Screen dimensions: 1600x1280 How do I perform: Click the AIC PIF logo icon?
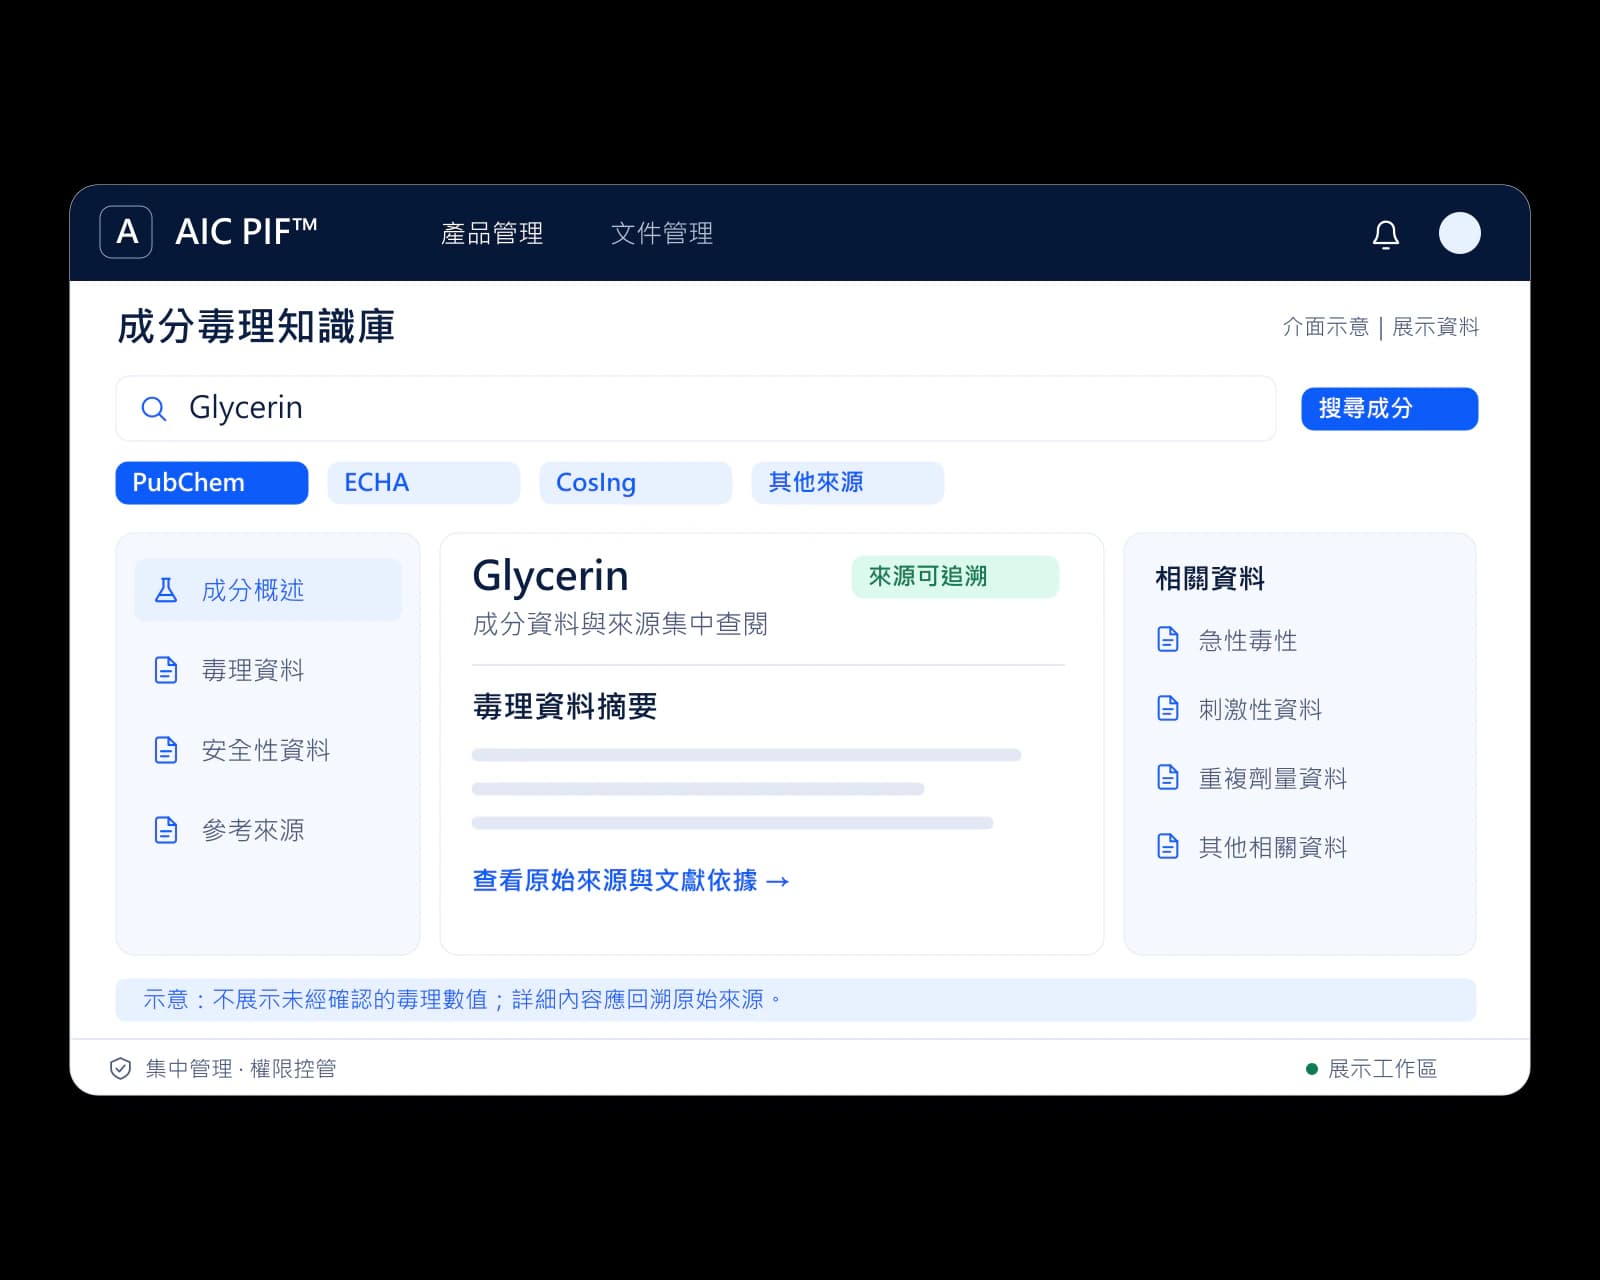tap(126, 232)
